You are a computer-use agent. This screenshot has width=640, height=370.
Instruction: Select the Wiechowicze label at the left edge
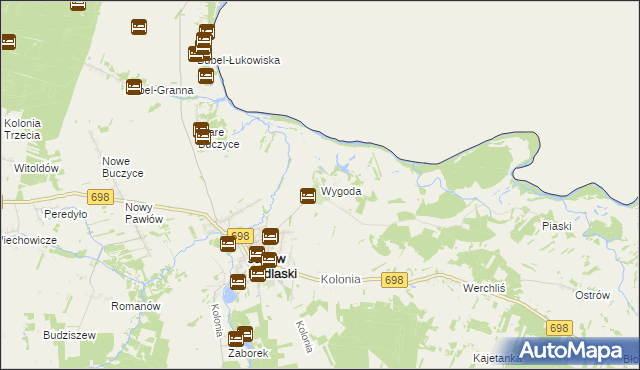(x=29, y=240)
